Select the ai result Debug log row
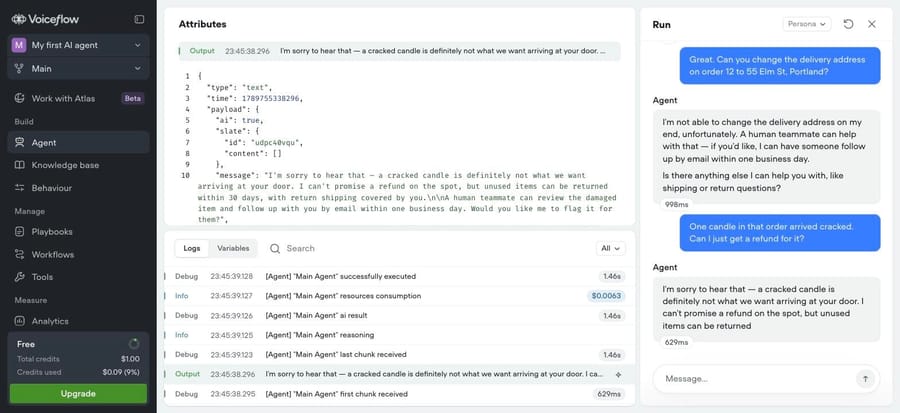Image resolution: width=900 pixels, height=413 pixels. pyautogui.click(x=399, y=315)
